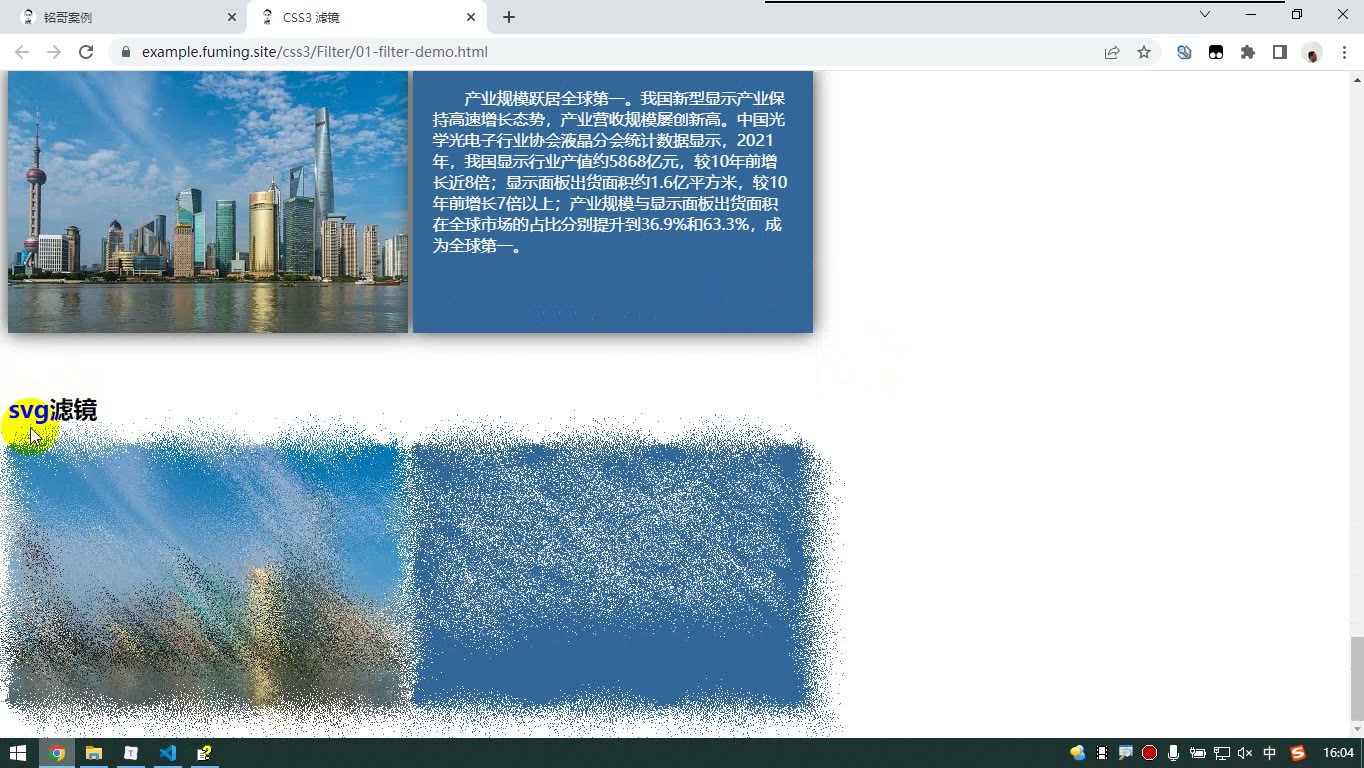Open the clock showing 16:04
Screen dimensions: 1364x768
tap(1338, 753)
